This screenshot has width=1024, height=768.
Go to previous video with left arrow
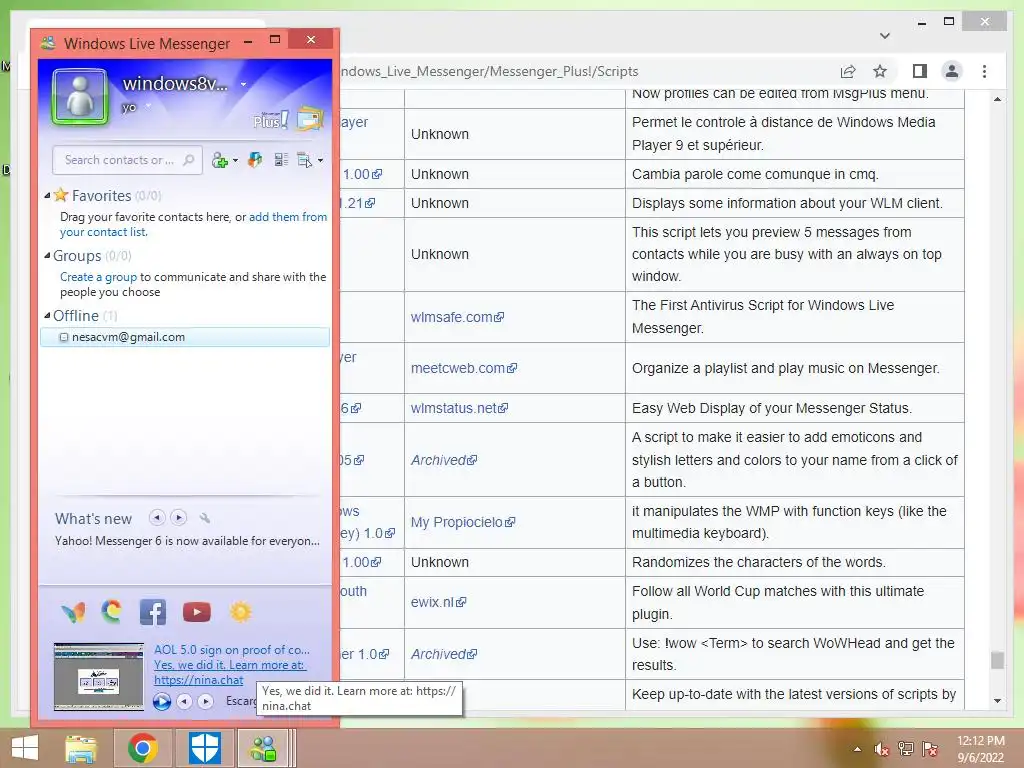click(185, 701)
